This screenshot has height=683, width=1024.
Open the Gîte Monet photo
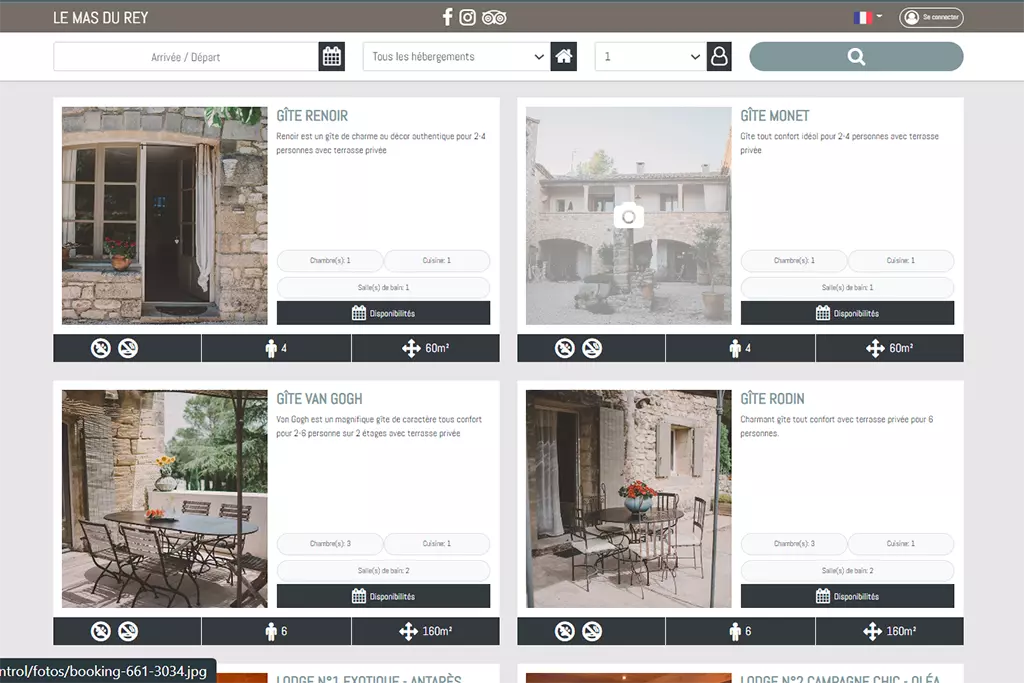pos(628,215)
